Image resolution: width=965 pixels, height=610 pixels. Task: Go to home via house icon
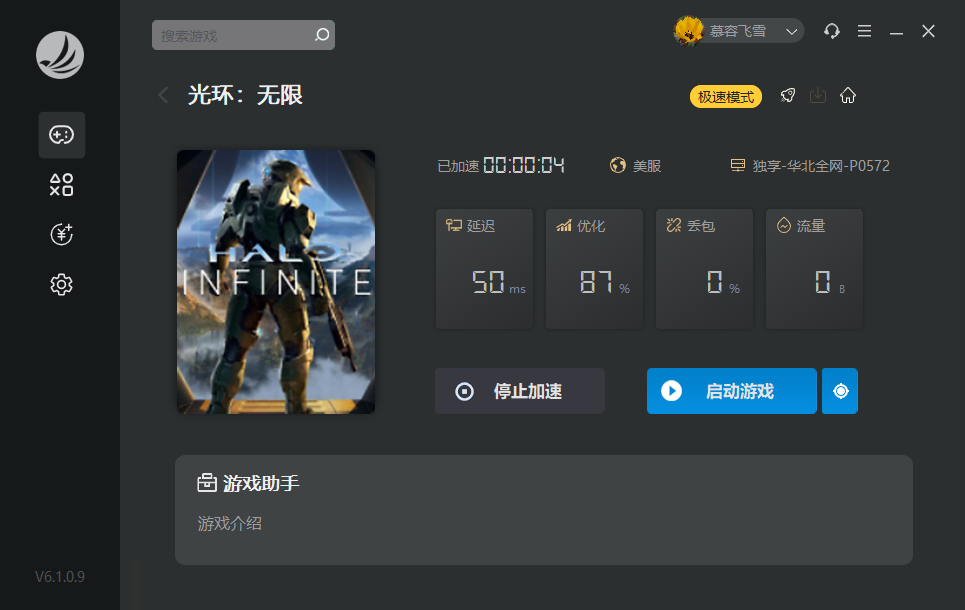tap(848, 95)
